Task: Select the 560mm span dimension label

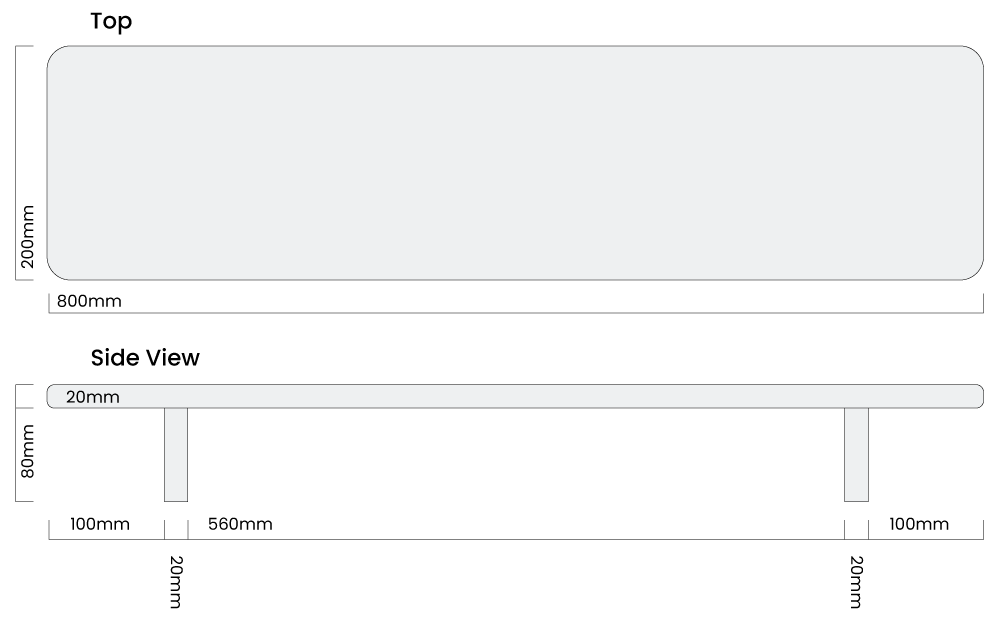Action: pos(240,524)
